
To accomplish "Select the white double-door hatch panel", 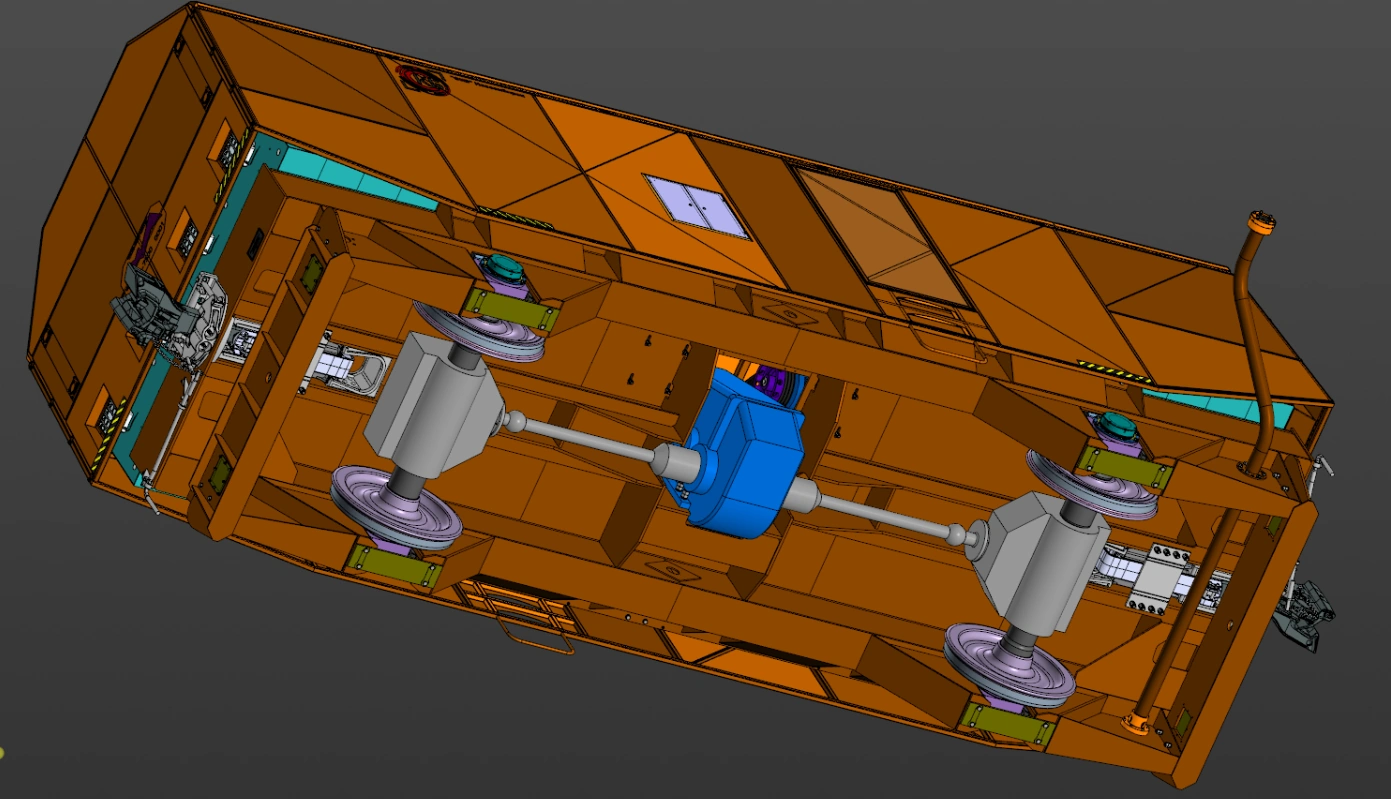I will click(696, 205).
